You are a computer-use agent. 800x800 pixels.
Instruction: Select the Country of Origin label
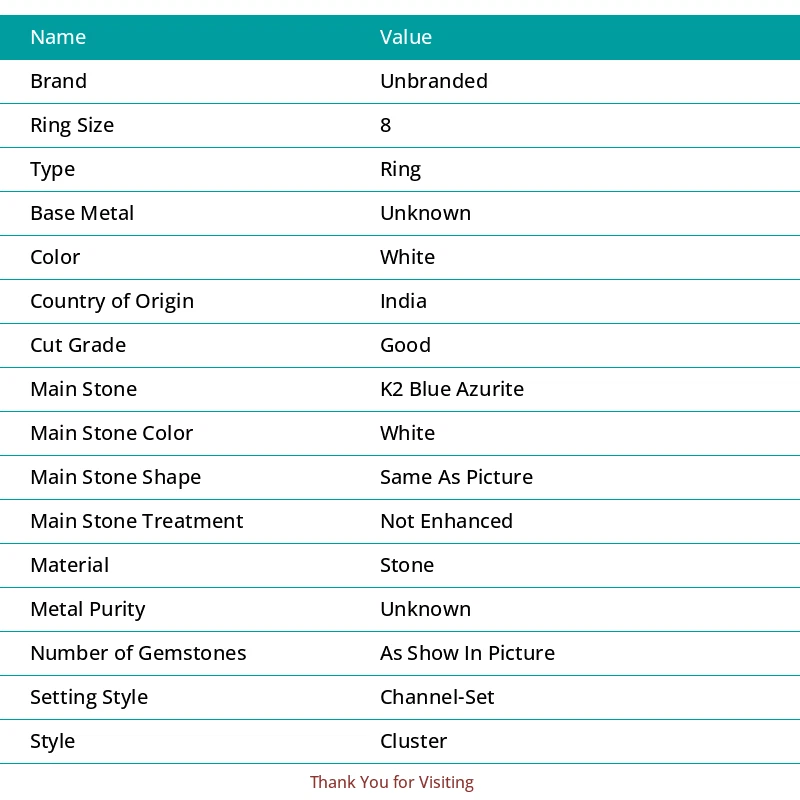pyautogui.click(x=112, y=301)
